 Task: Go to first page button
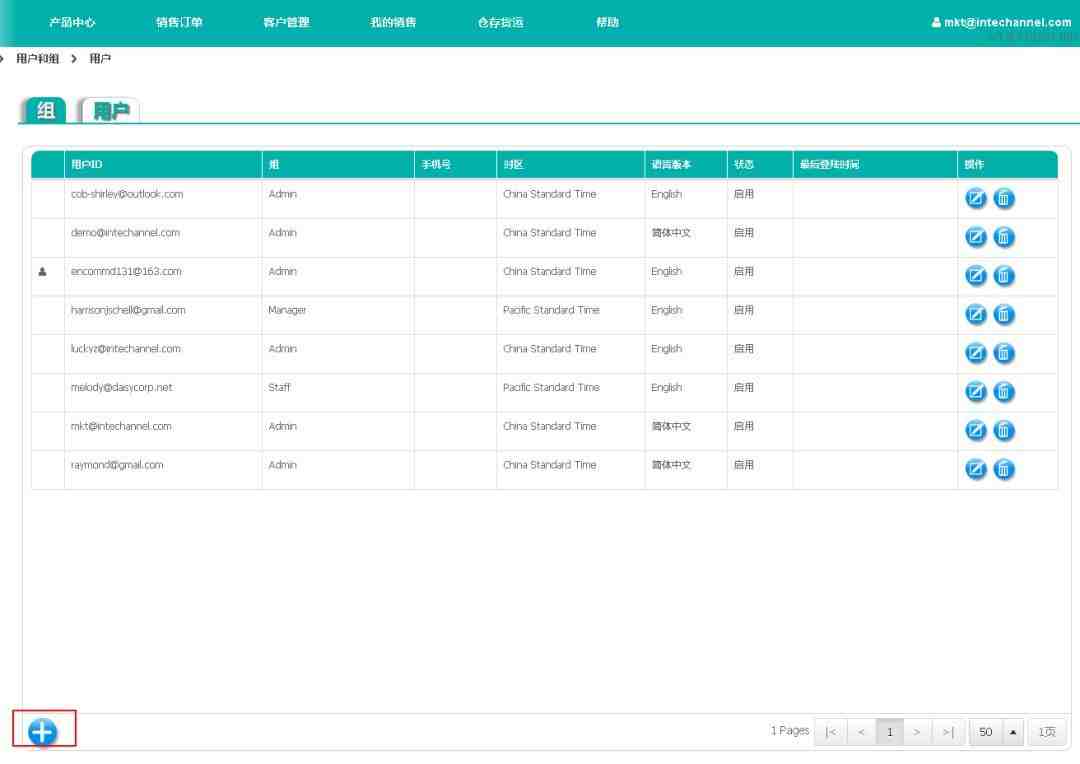pyautogui.click(x=831, y=732)
